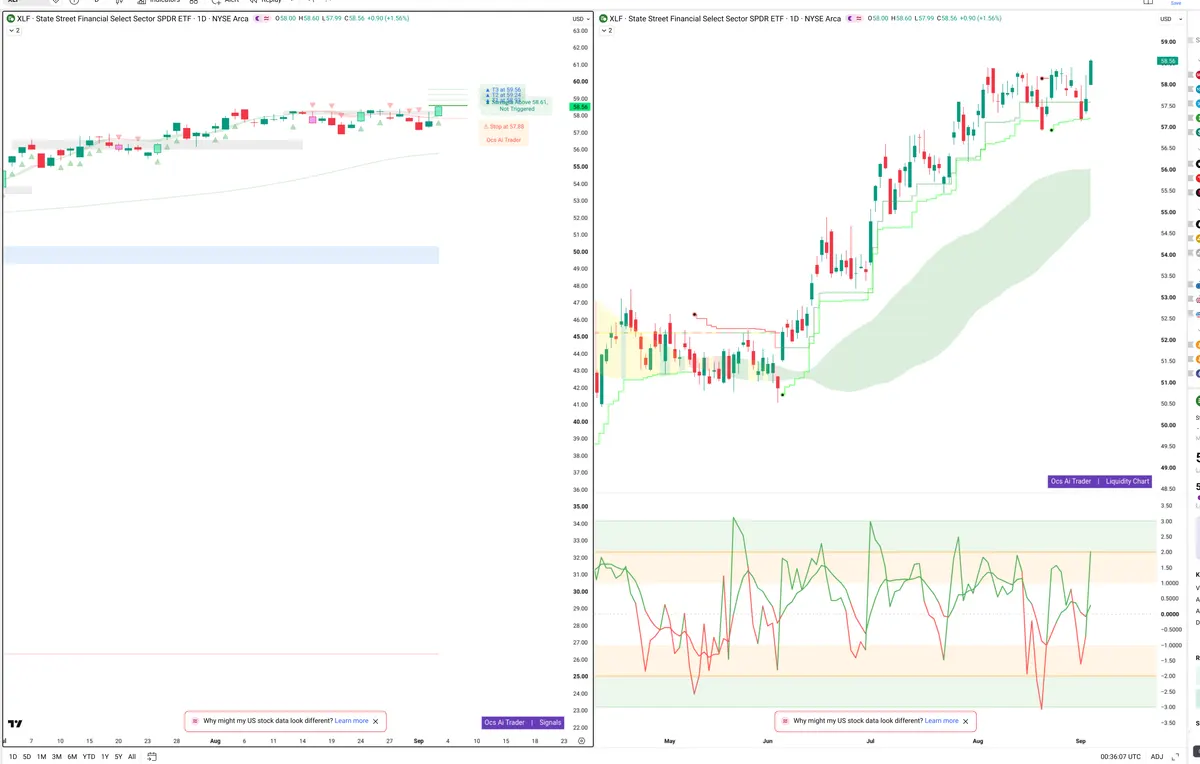Click the TradingView logo in left chart

click(15, 723)
